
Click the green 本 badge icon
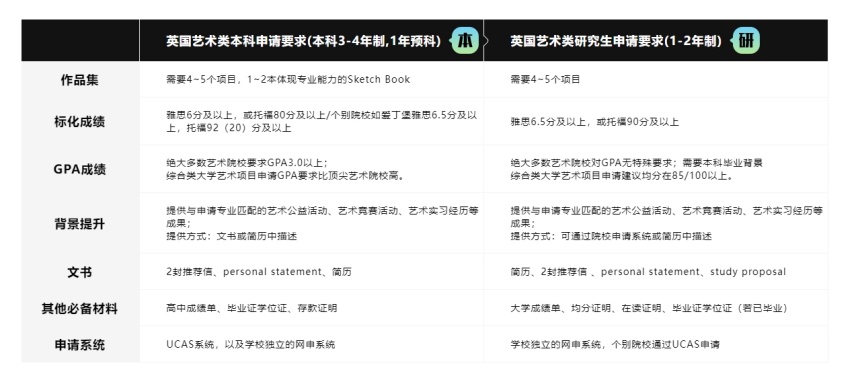pos(465,41)
